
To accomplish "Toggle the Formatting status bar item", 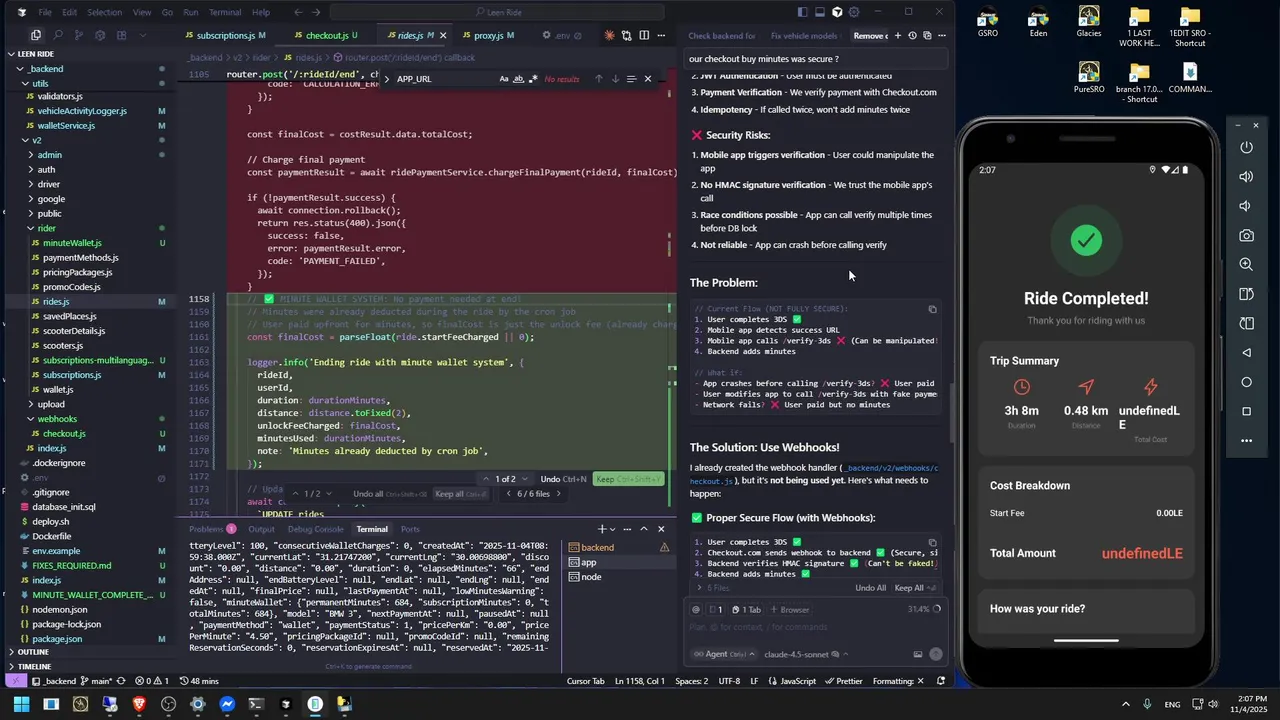I will 898,681.
